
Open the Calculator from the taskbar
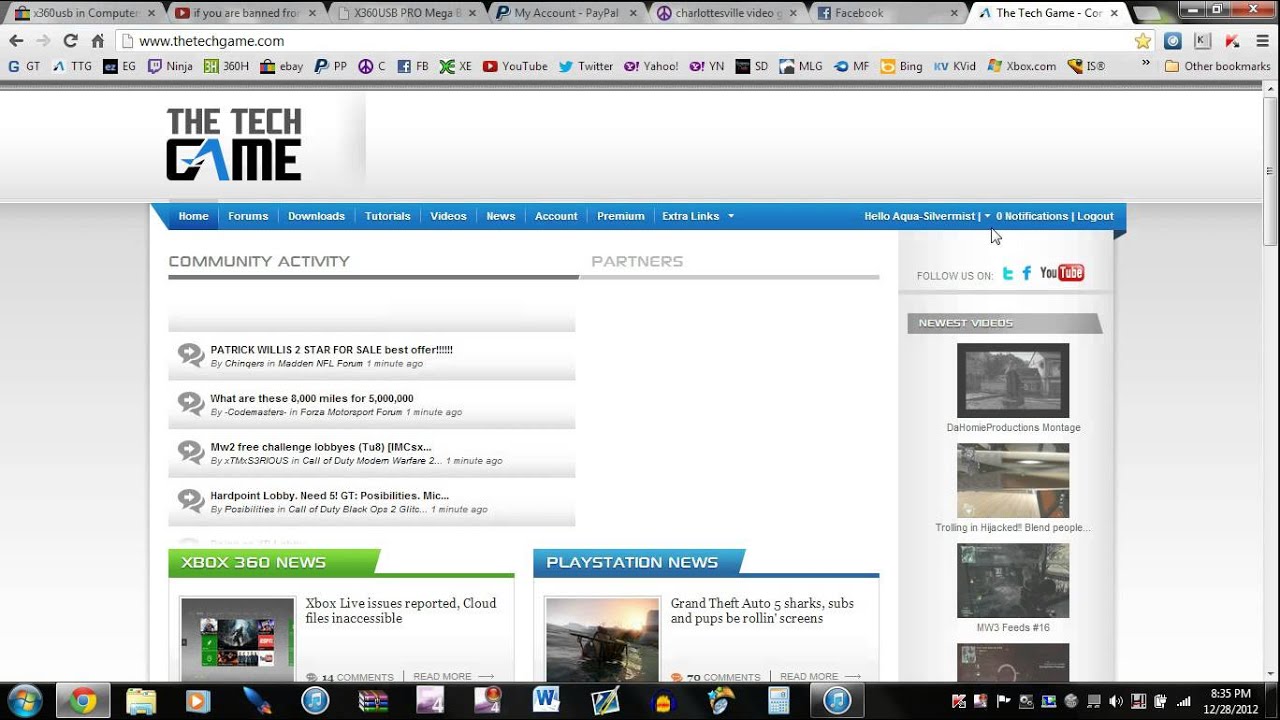[778, 700]
